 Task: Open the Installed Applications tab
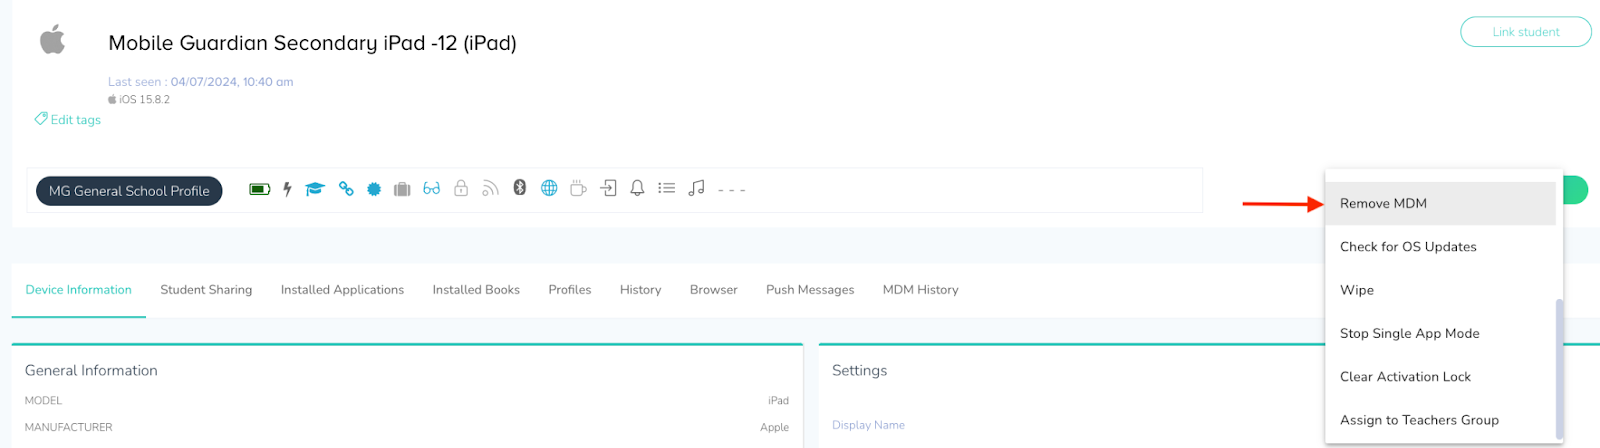(x=342, y=290)
